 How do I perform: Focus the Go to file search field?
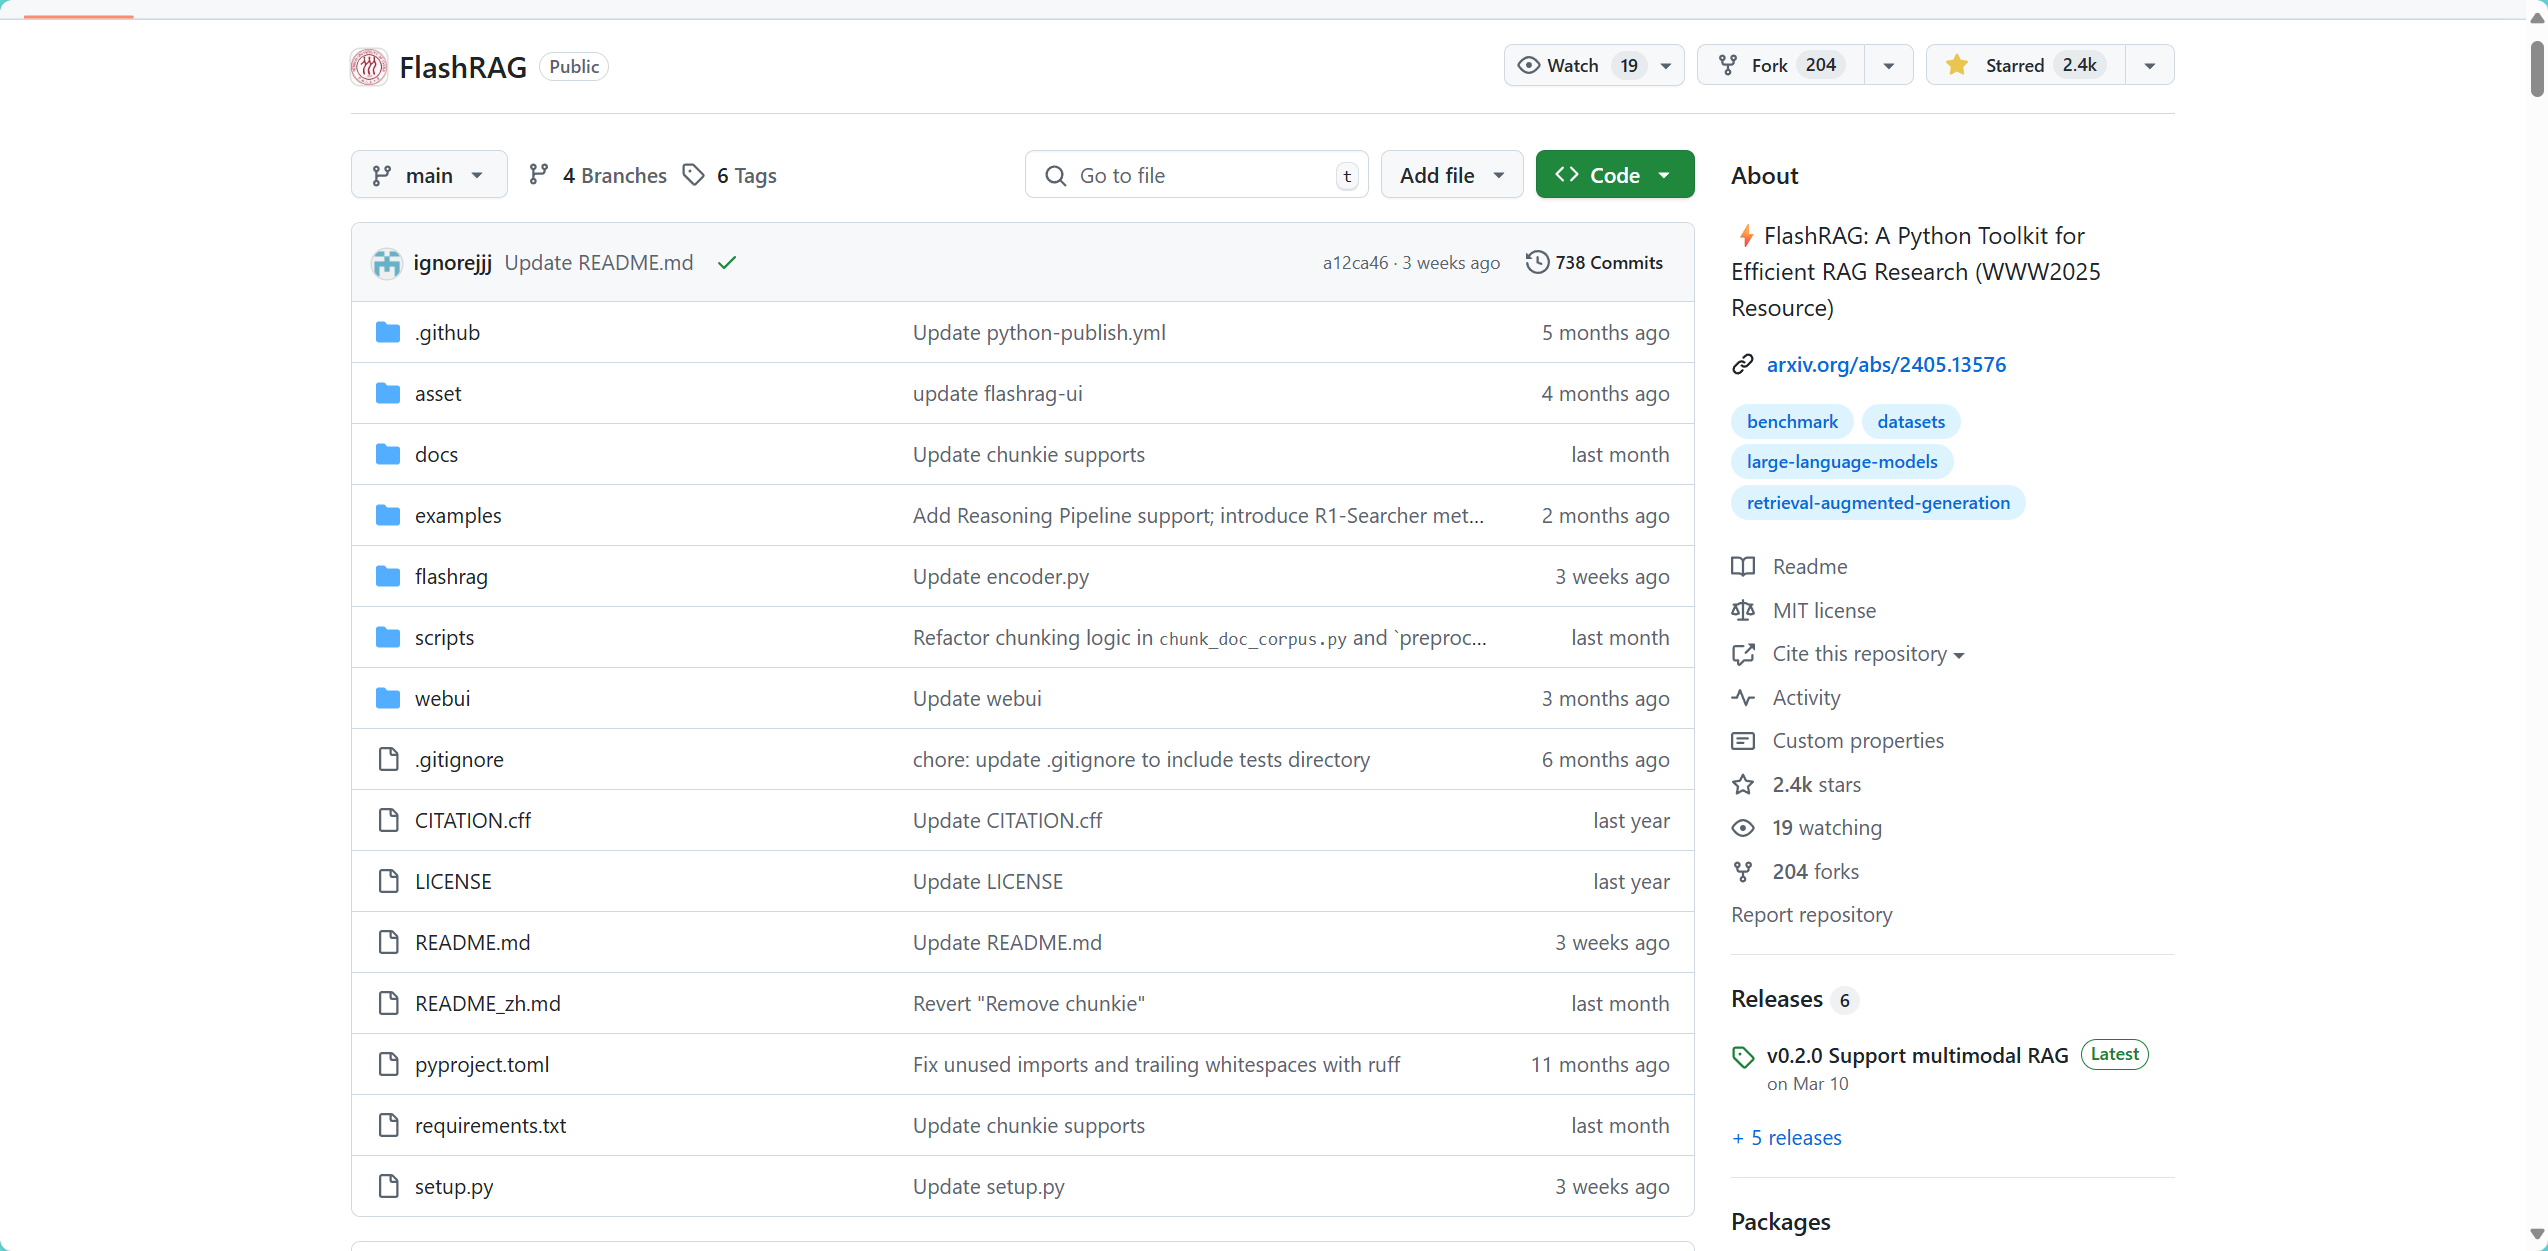1195,175
